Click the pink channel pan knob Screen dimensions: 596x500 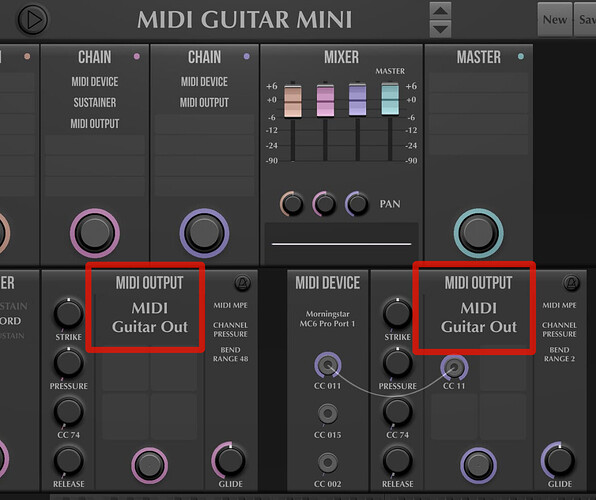[324, 204]
